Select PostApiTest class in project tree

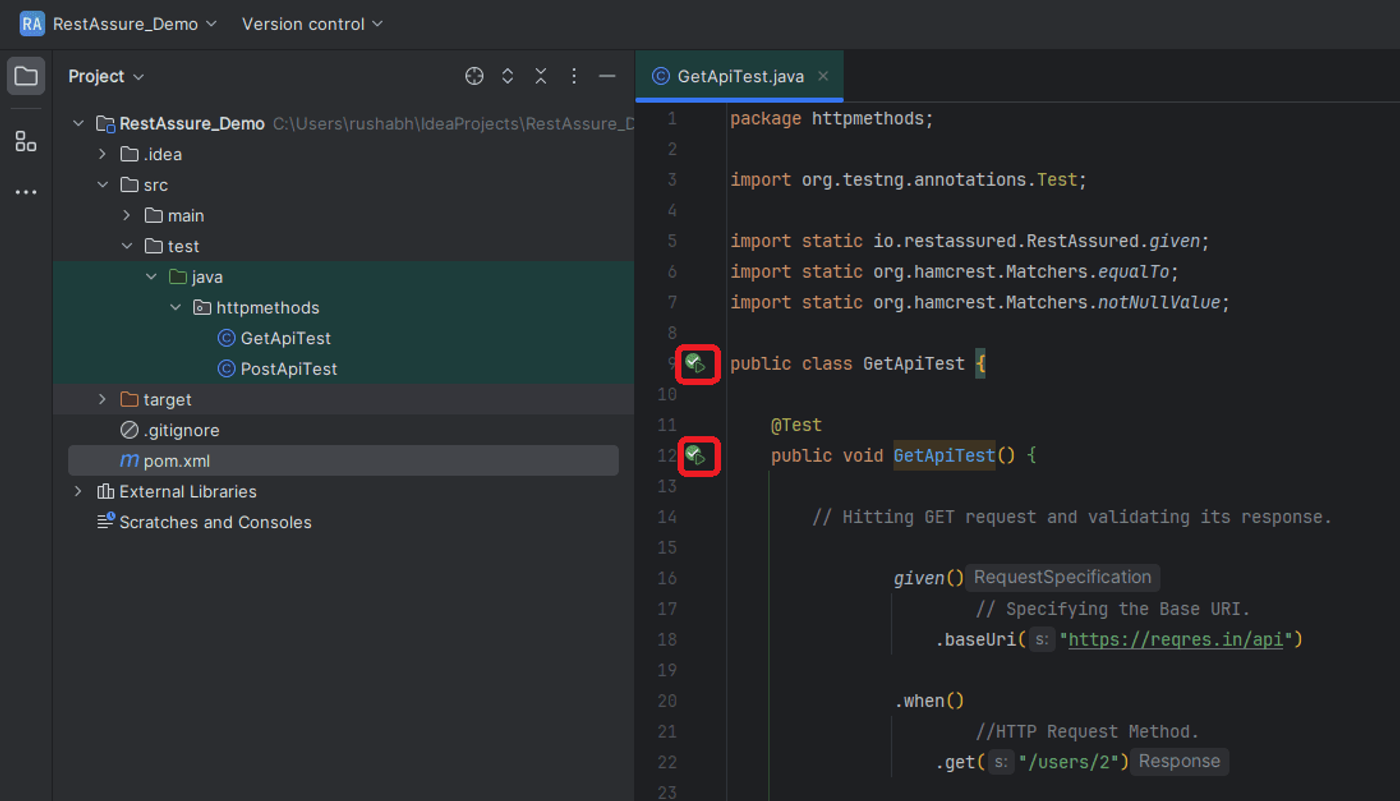tap(277, 369)
